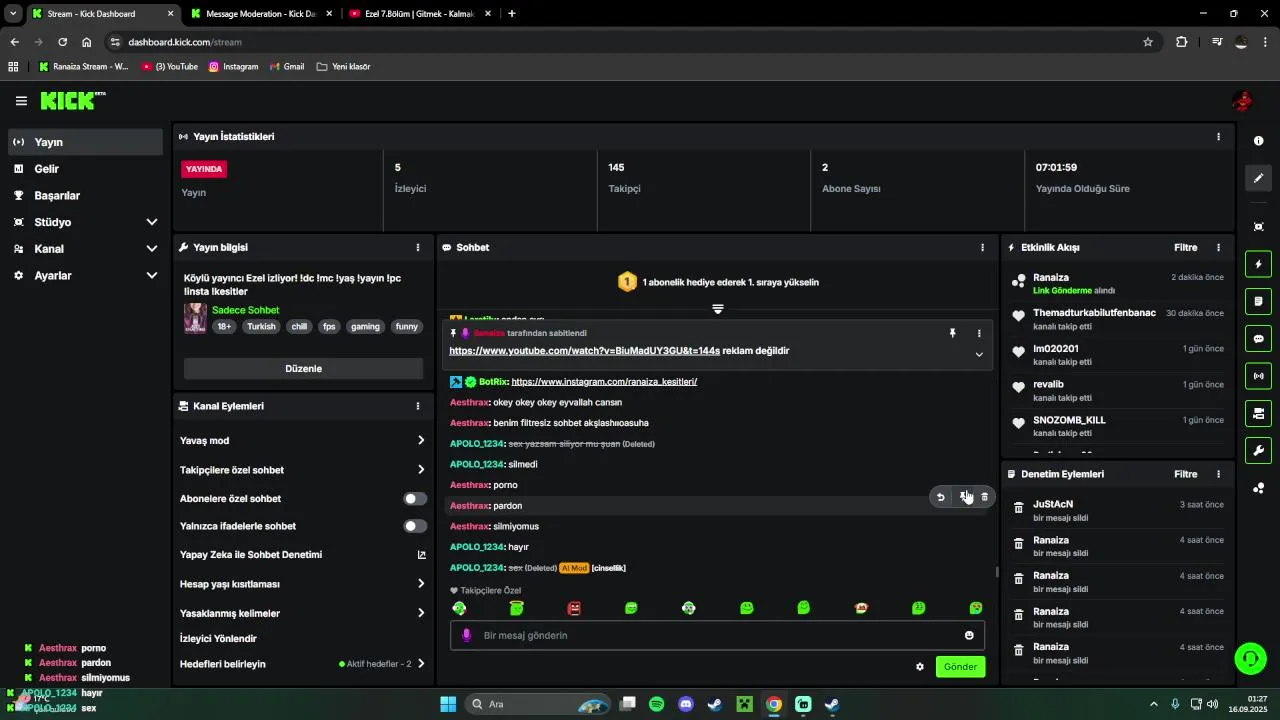Open pinned message three-dot options
The height and width of the screenshot is (720, 1280).
pos(979,333)
